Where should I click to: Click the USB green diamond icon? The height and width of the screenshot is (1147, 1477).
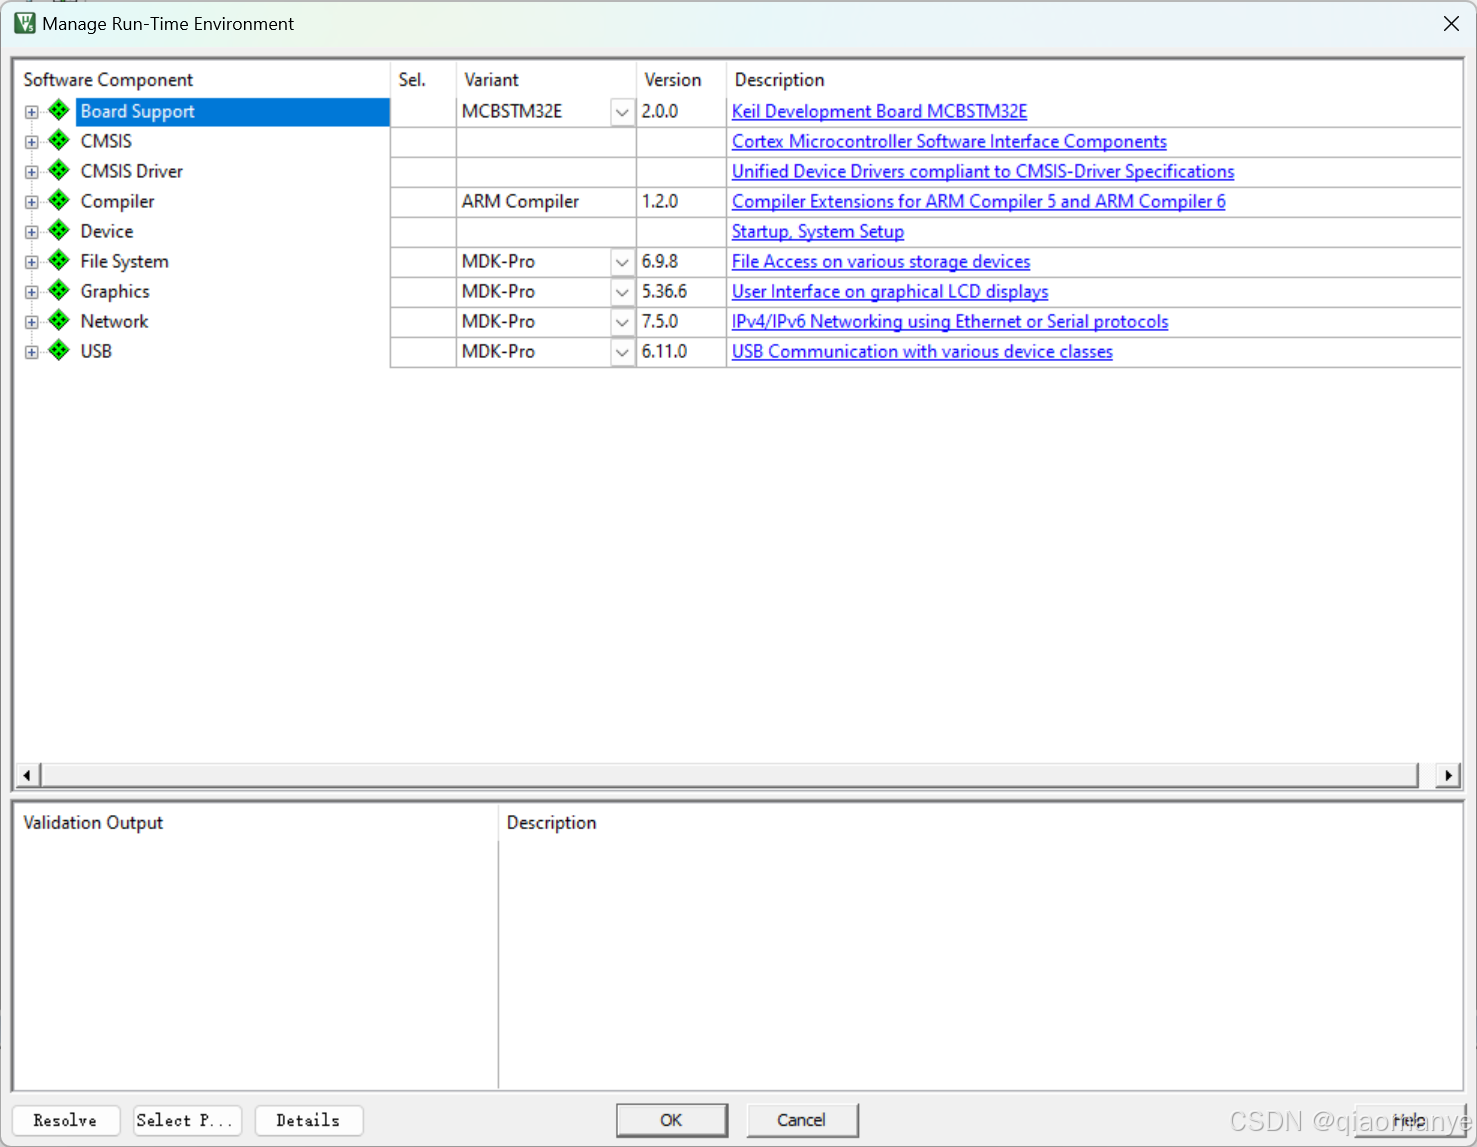click(x=59, y=350)
